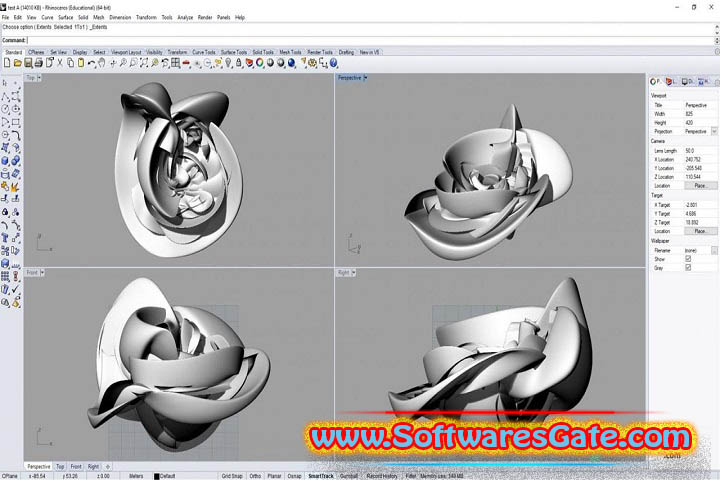Click the add viewport tab plus button

tap(108, 466)
